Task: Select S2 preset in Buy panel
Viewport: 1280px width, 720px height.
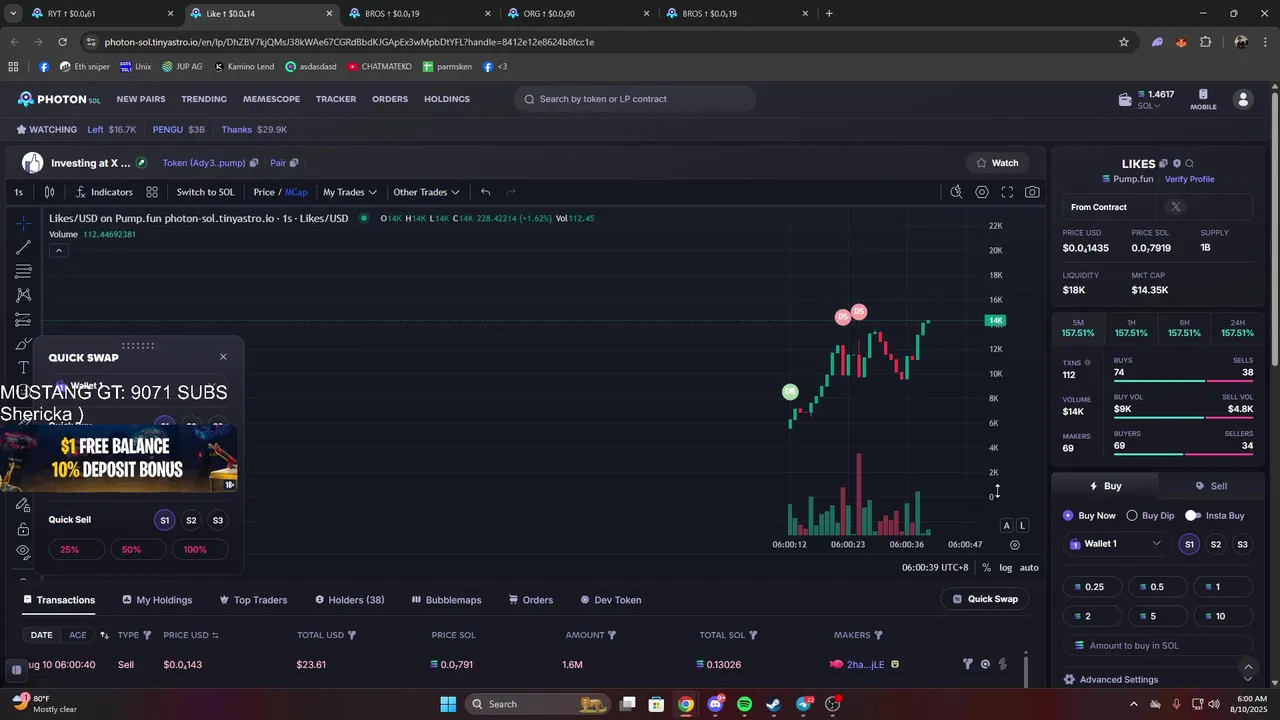Action: point(1216,544)
